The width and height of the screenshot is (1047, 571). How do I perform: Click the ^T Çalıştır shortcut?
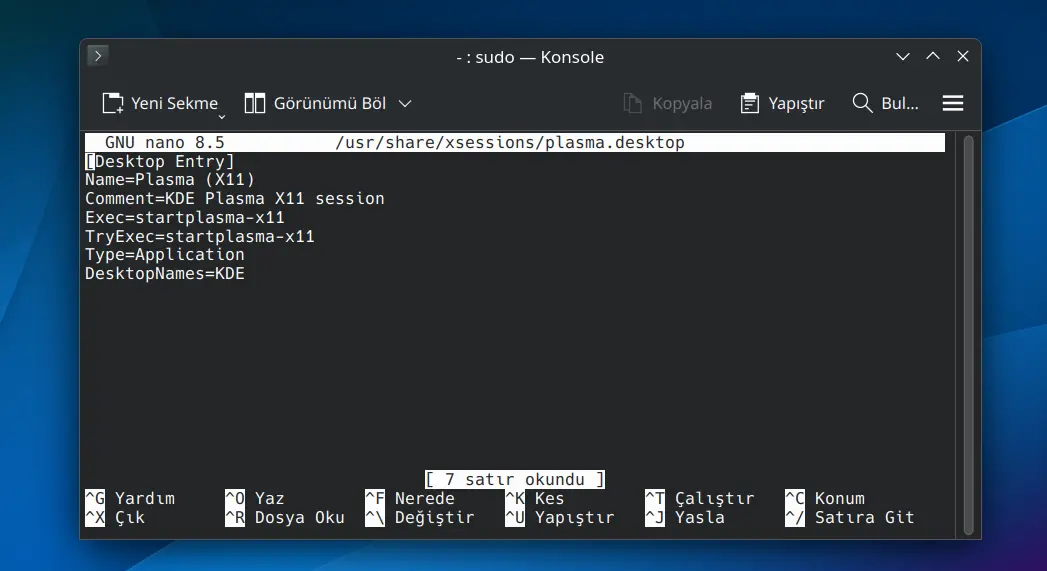[x=700, y=498]
